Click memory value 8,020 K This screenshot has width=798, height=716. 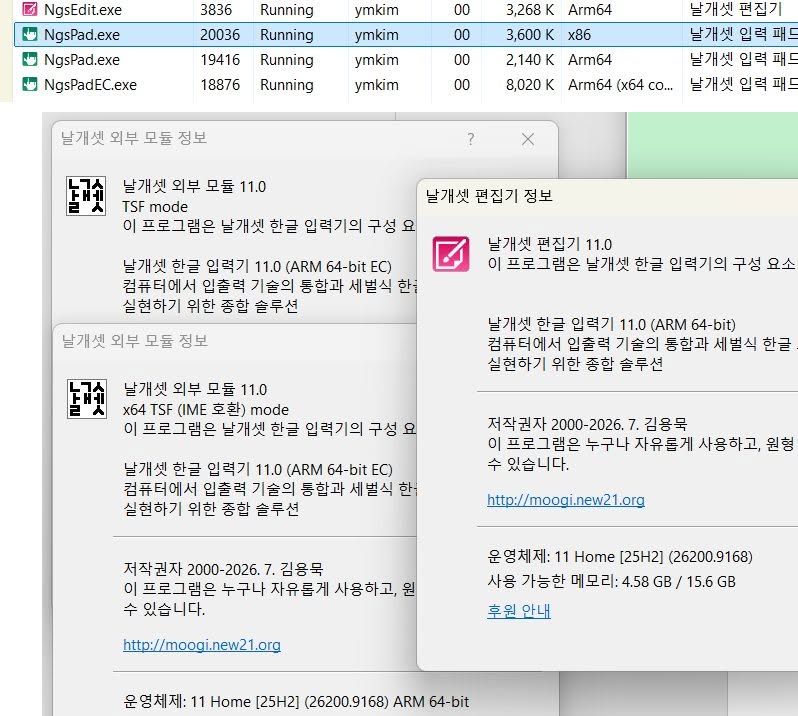529,84
